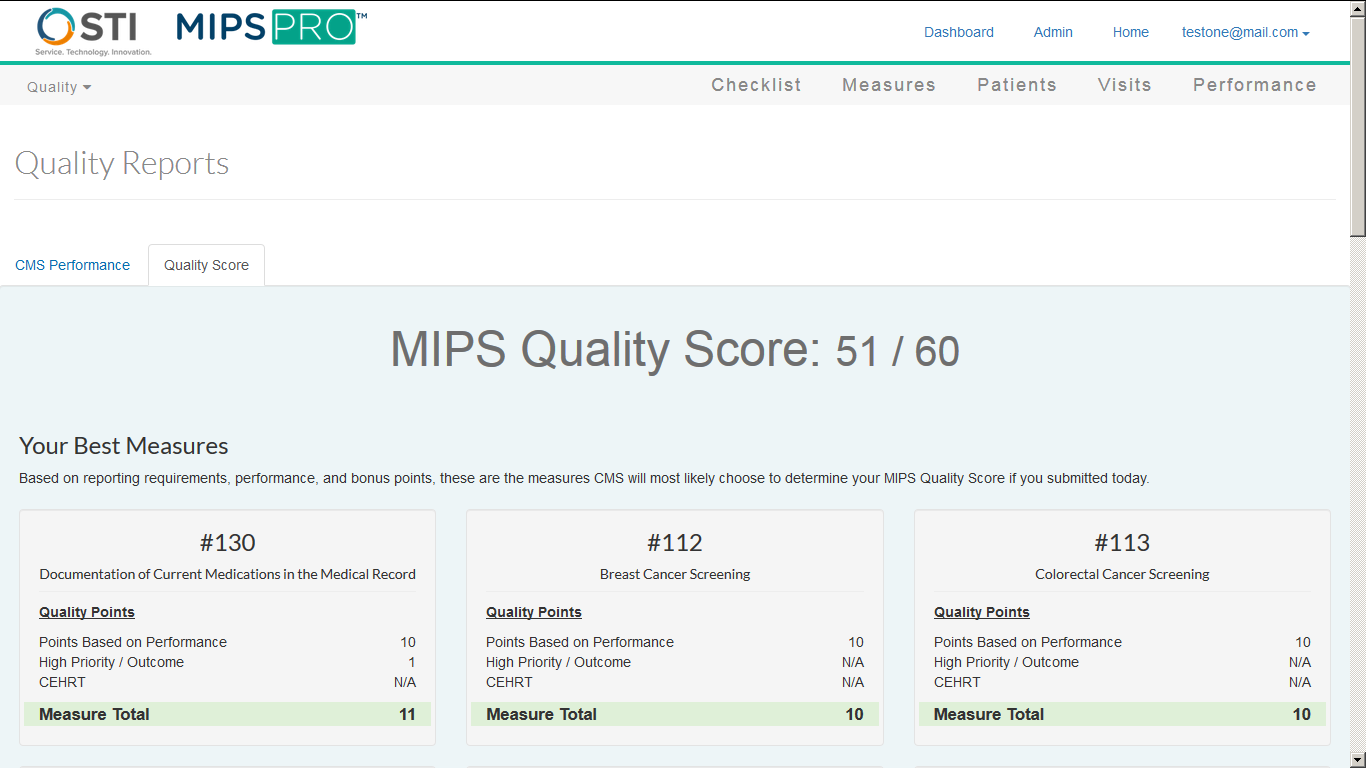1366x768 pixels.
Task: Click the #130 measure card title
Action: pyautogui.click(x=227, y=543)
